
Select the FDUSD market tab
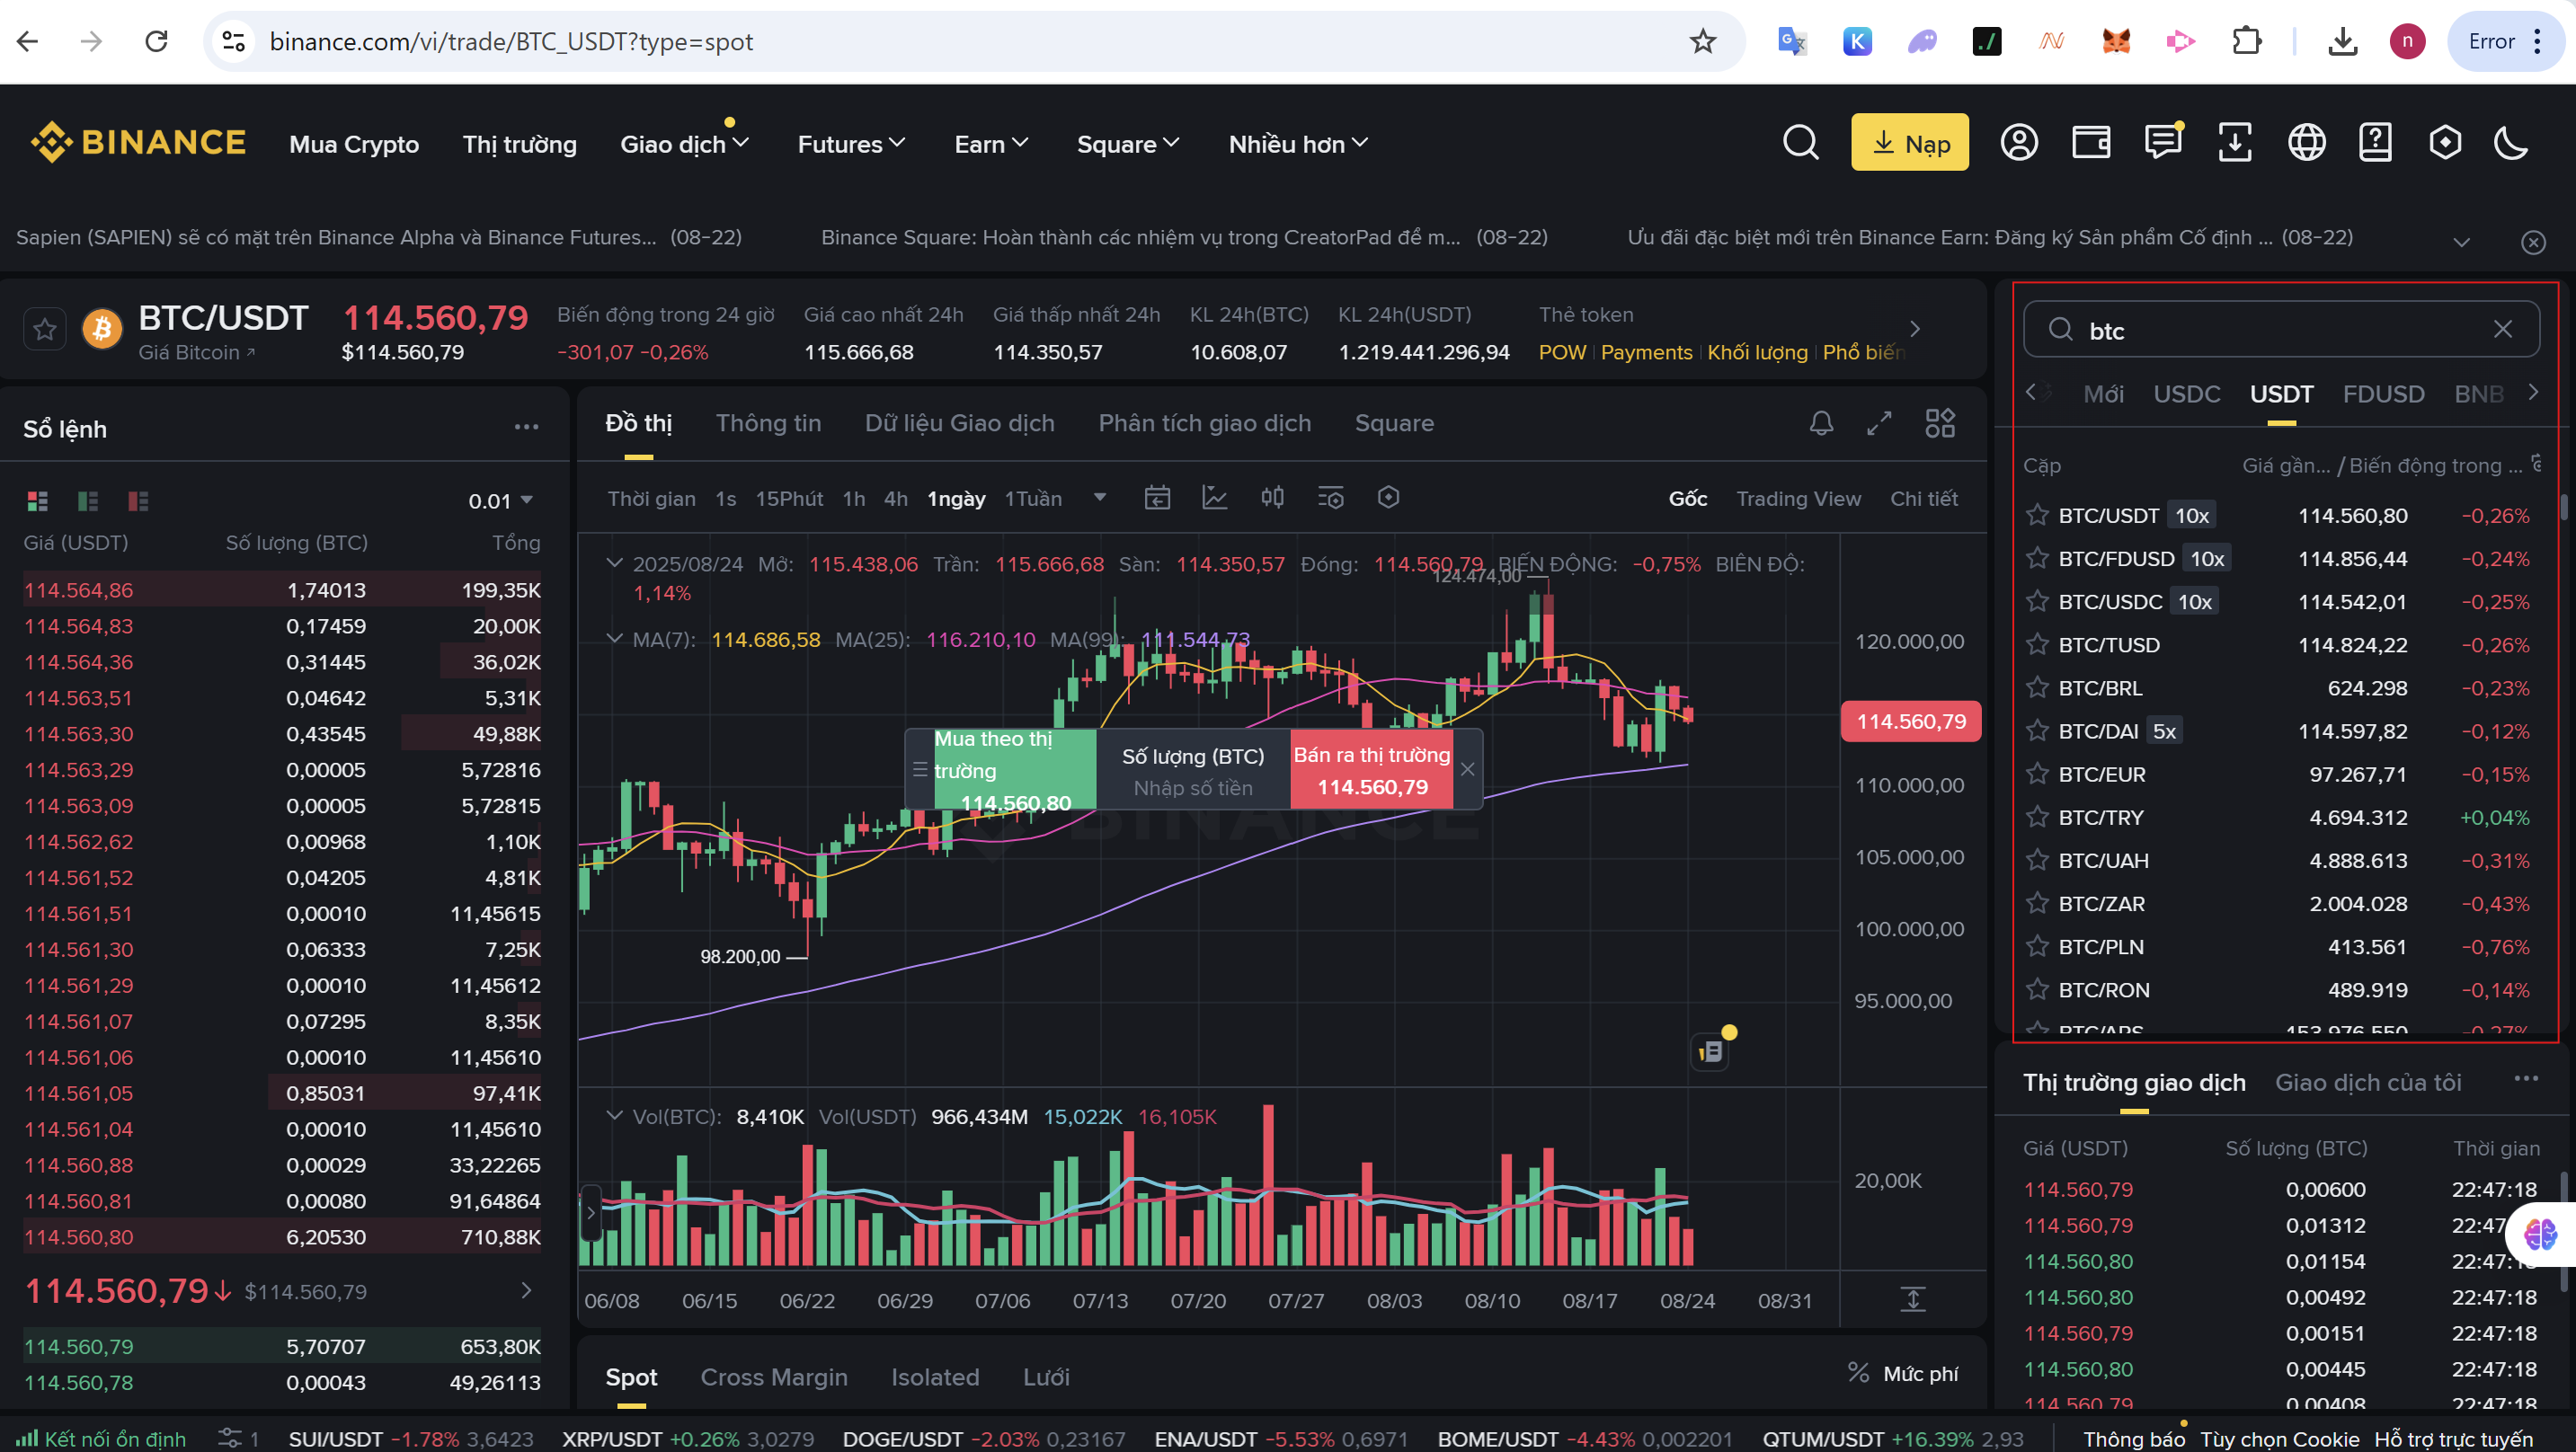click(2383, 394)
